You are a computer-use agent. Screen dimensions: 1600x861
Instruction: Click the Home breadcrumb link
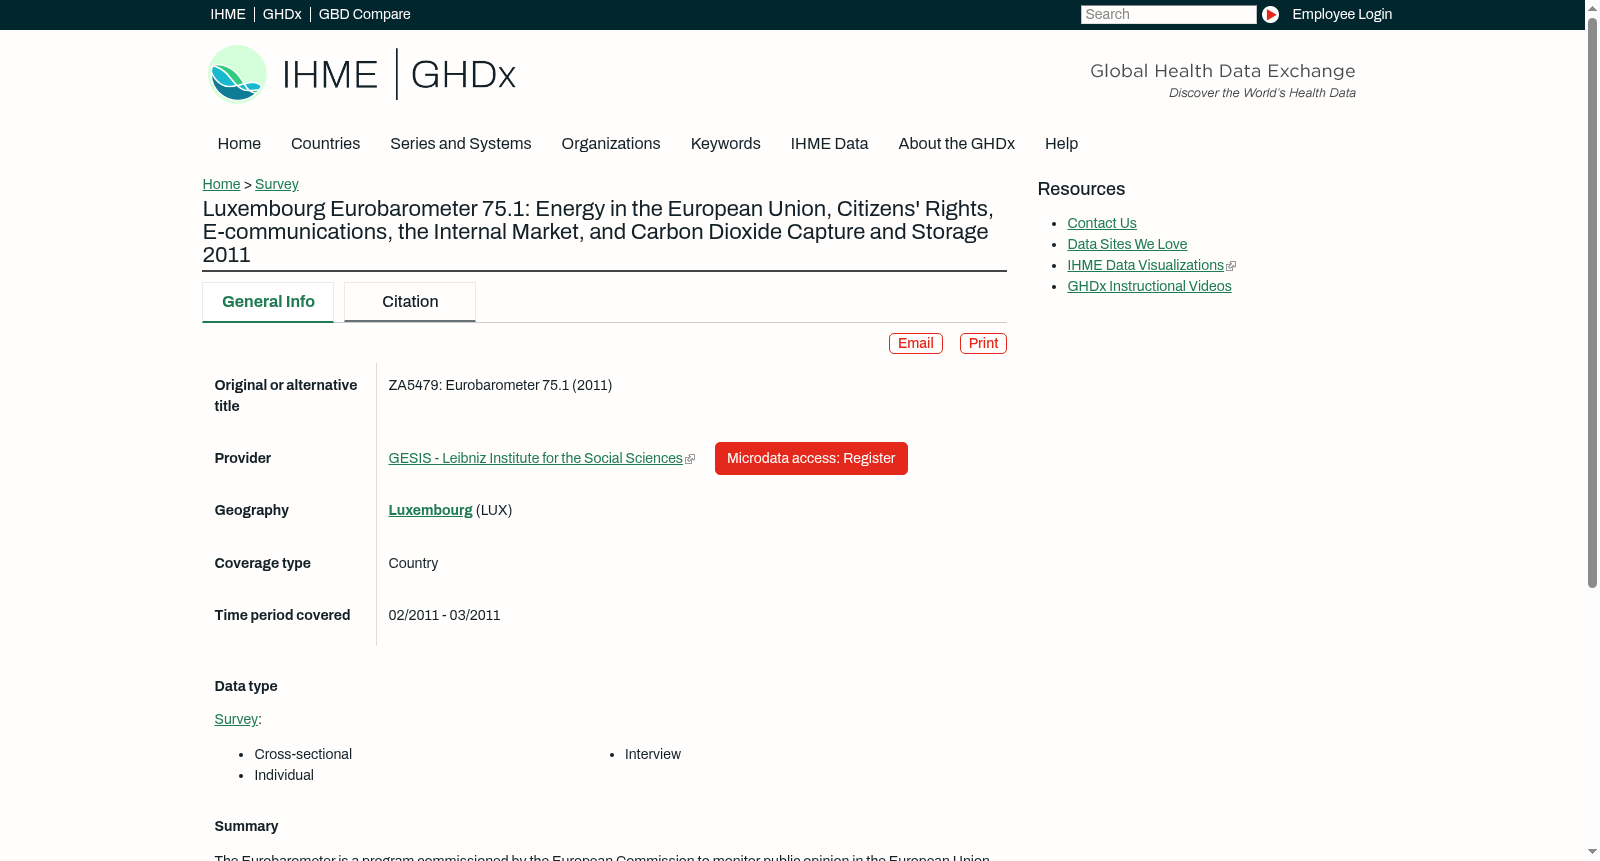pyautogui.click(x=221, y=184)
